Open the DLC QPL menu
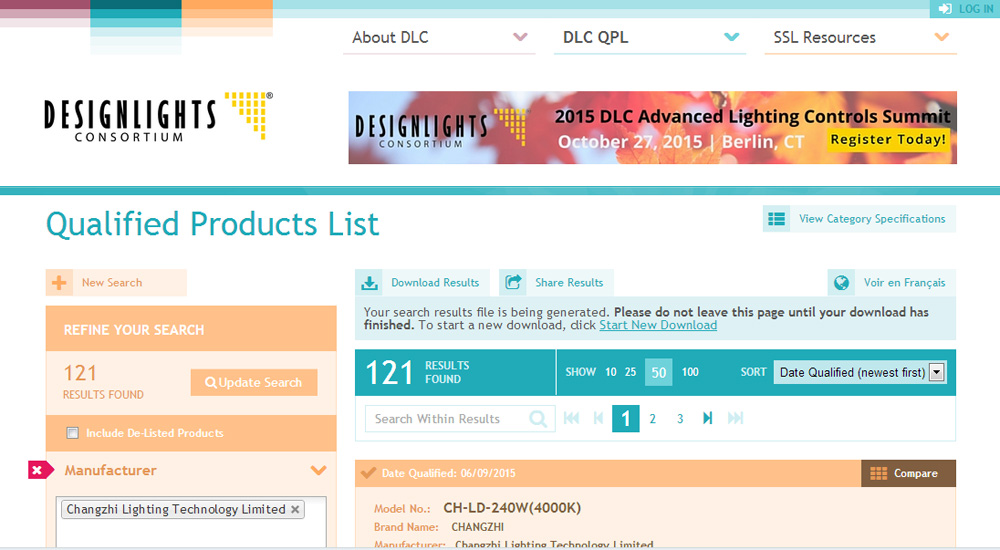1000x550 pixels. tap(650, 38)
